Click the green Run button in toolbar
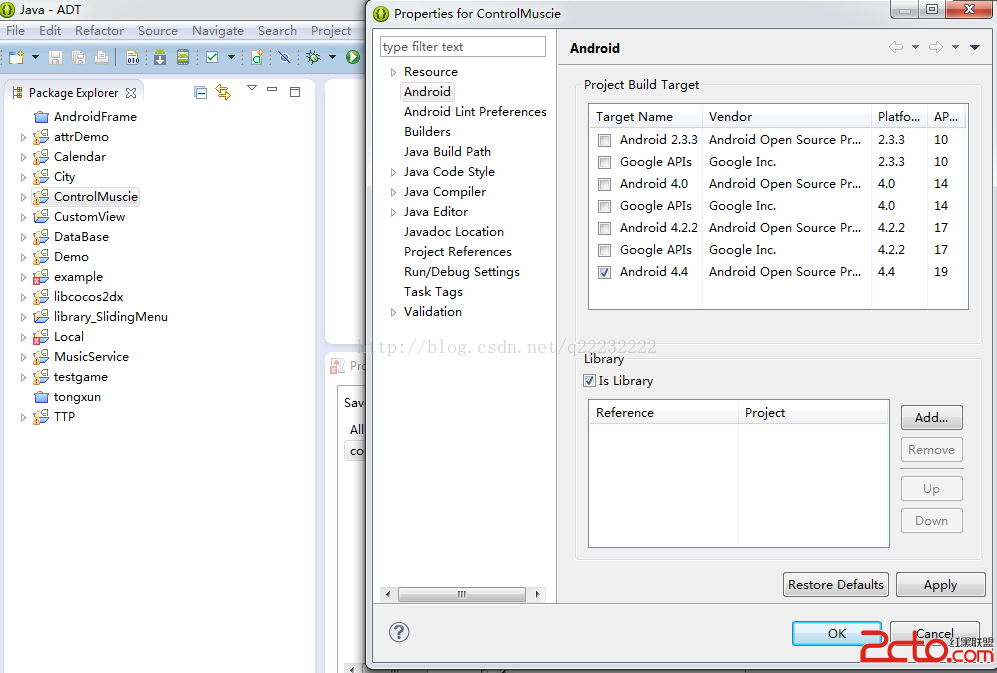This screenshot has height=673, width=997. pos(352,58)
